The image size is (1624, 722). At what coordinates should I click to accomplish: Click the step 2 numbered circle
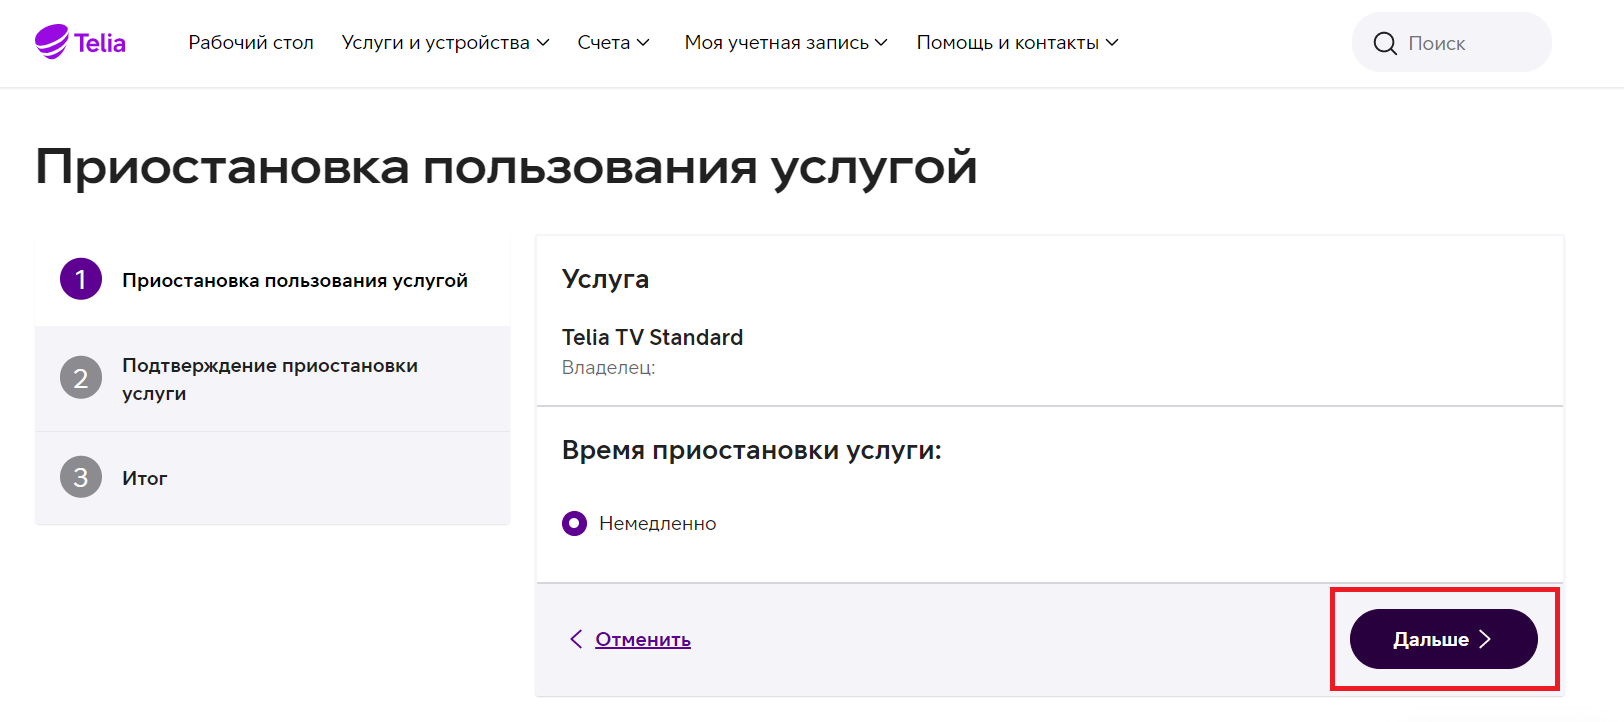[x=81, y=378]
